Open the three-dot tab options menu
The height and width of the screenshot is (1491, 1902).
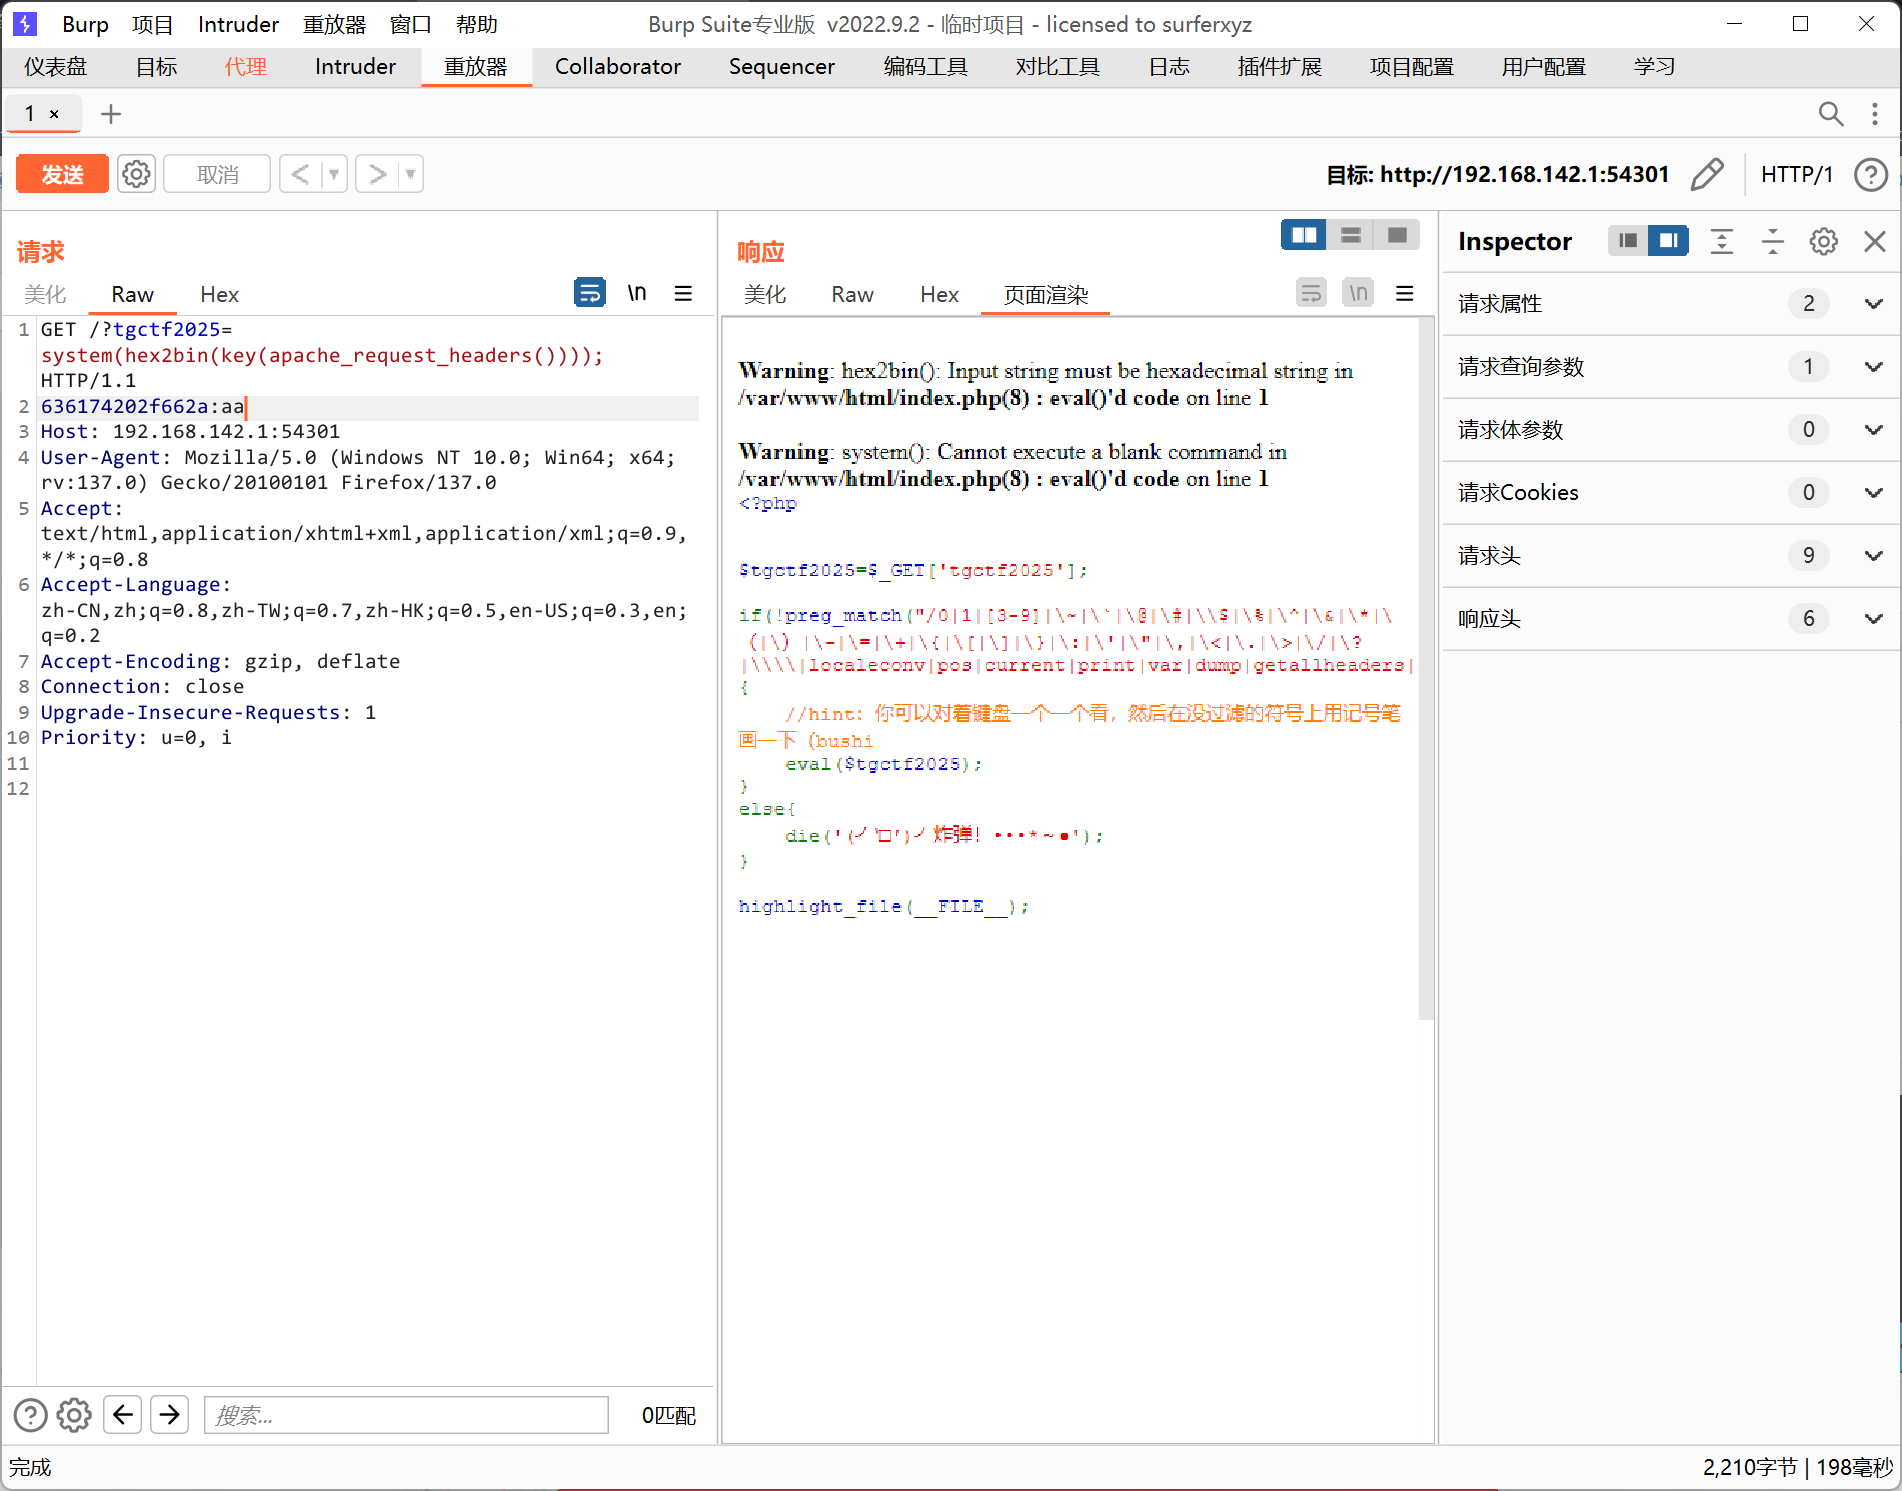[1874, 114]
